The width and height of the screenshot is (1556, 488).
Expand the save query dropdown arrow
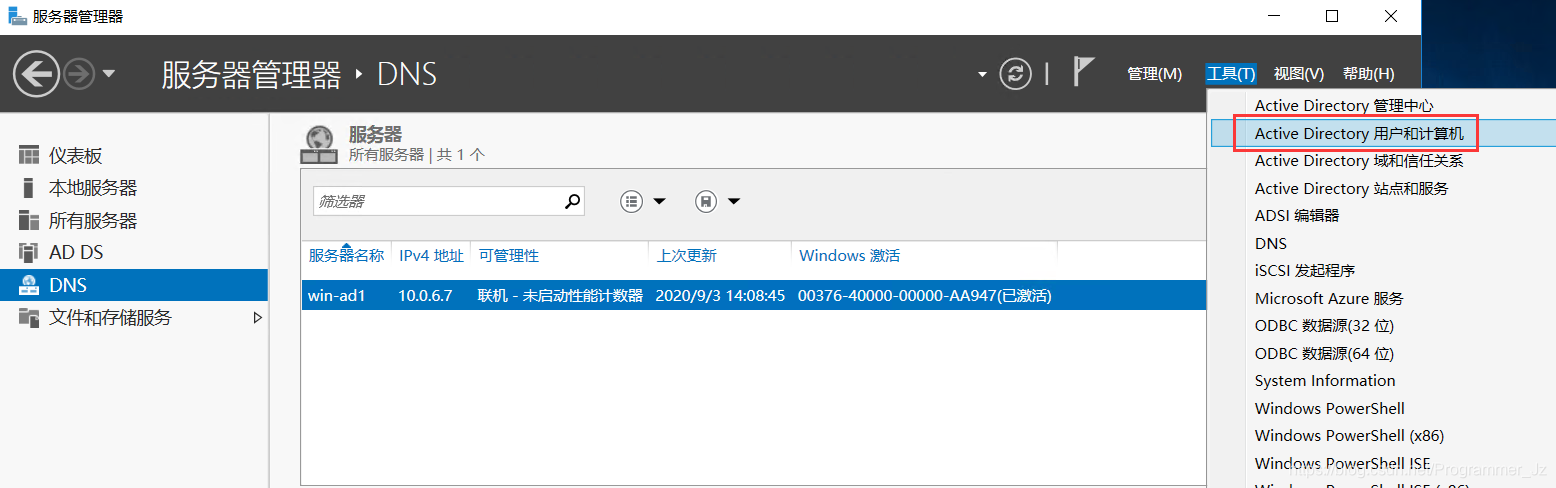(734, 201)
